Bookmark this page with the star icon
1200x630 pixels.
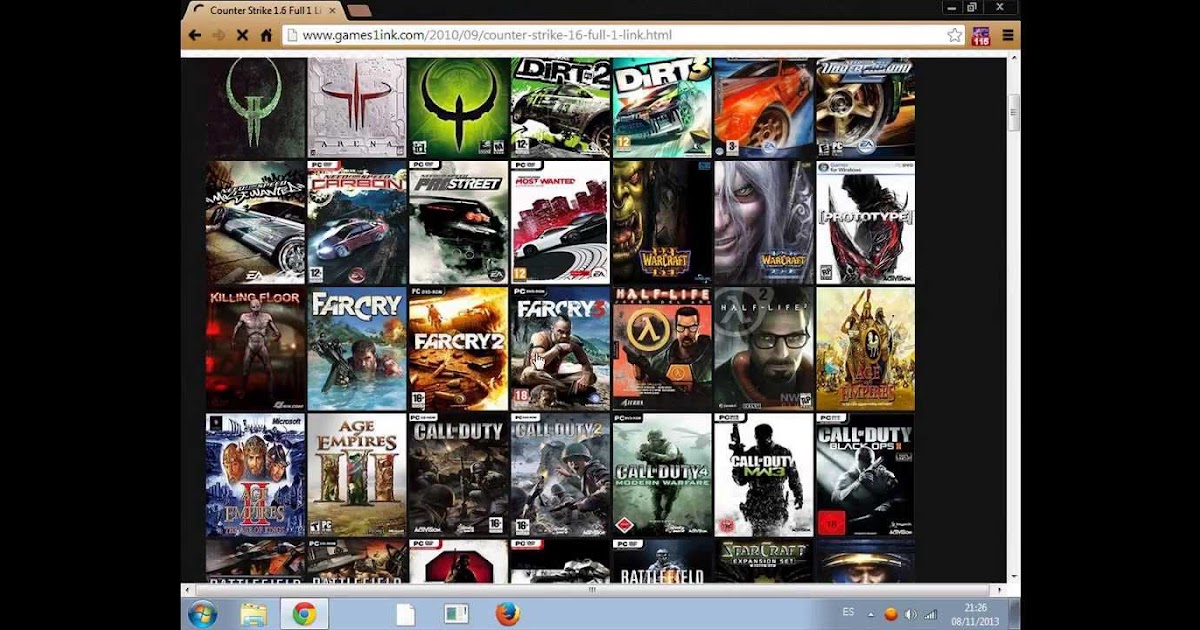click(955, 35)
